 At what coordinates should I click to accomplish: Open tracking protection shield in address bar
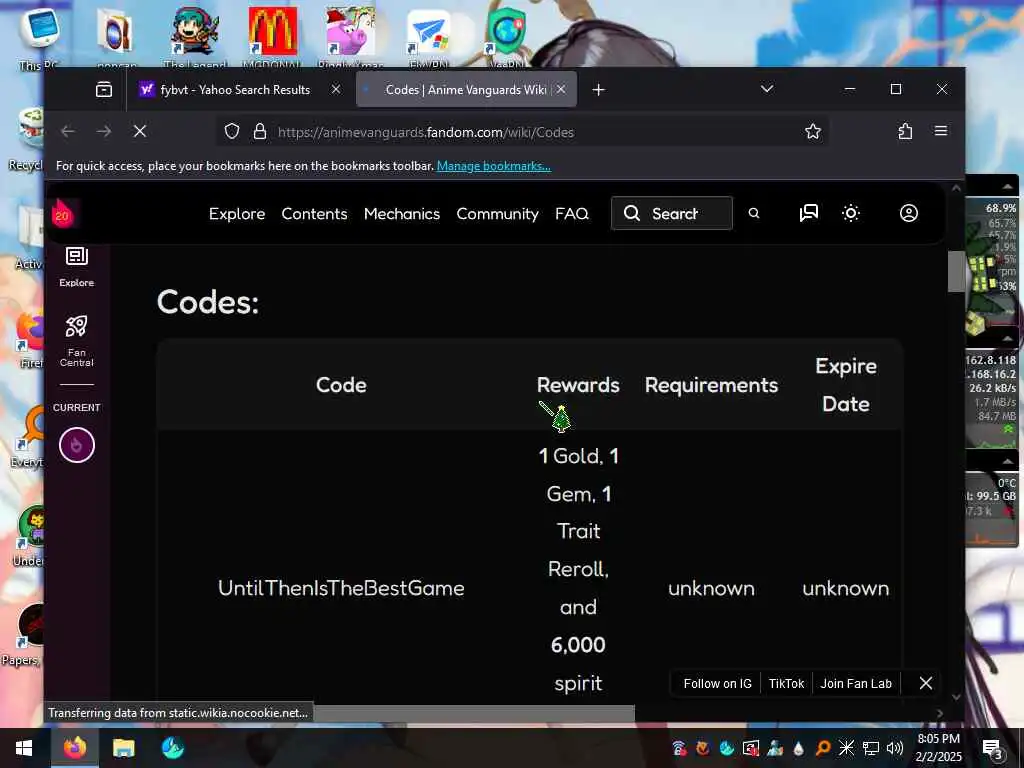(x=232, y=131)
